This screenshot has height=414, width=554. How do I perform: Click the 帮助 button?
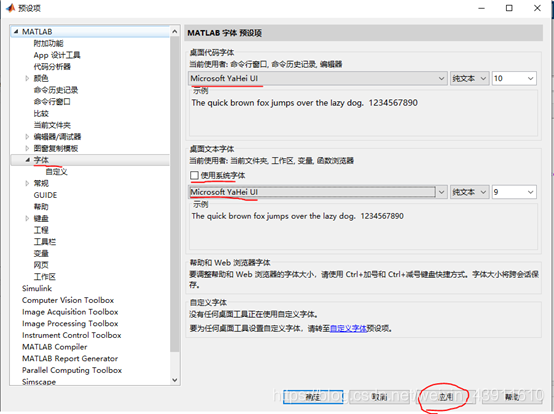point(512,397)
